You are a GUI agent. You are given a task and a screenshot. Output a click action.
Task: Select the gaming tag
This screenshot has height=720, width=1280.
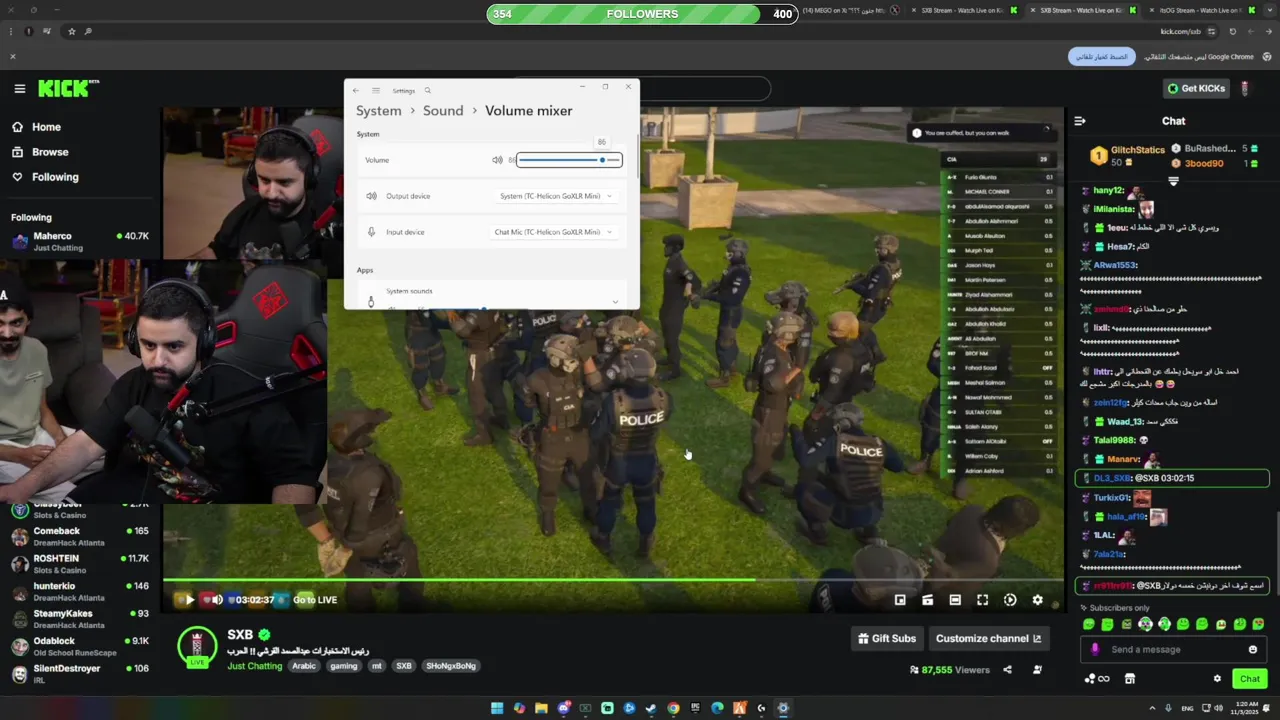[343, 666]
